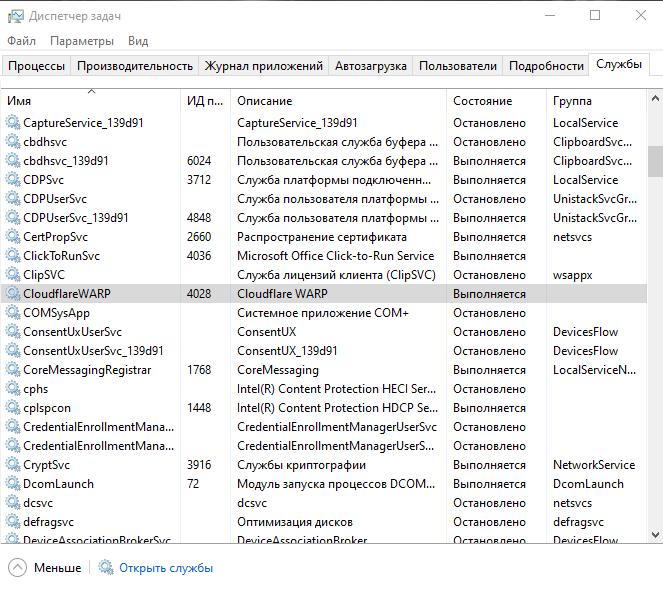Image resolution: width=663 pixels, height=592 pixels.
Task: Sort services by the Имя column header
Action: coord(90,101)
